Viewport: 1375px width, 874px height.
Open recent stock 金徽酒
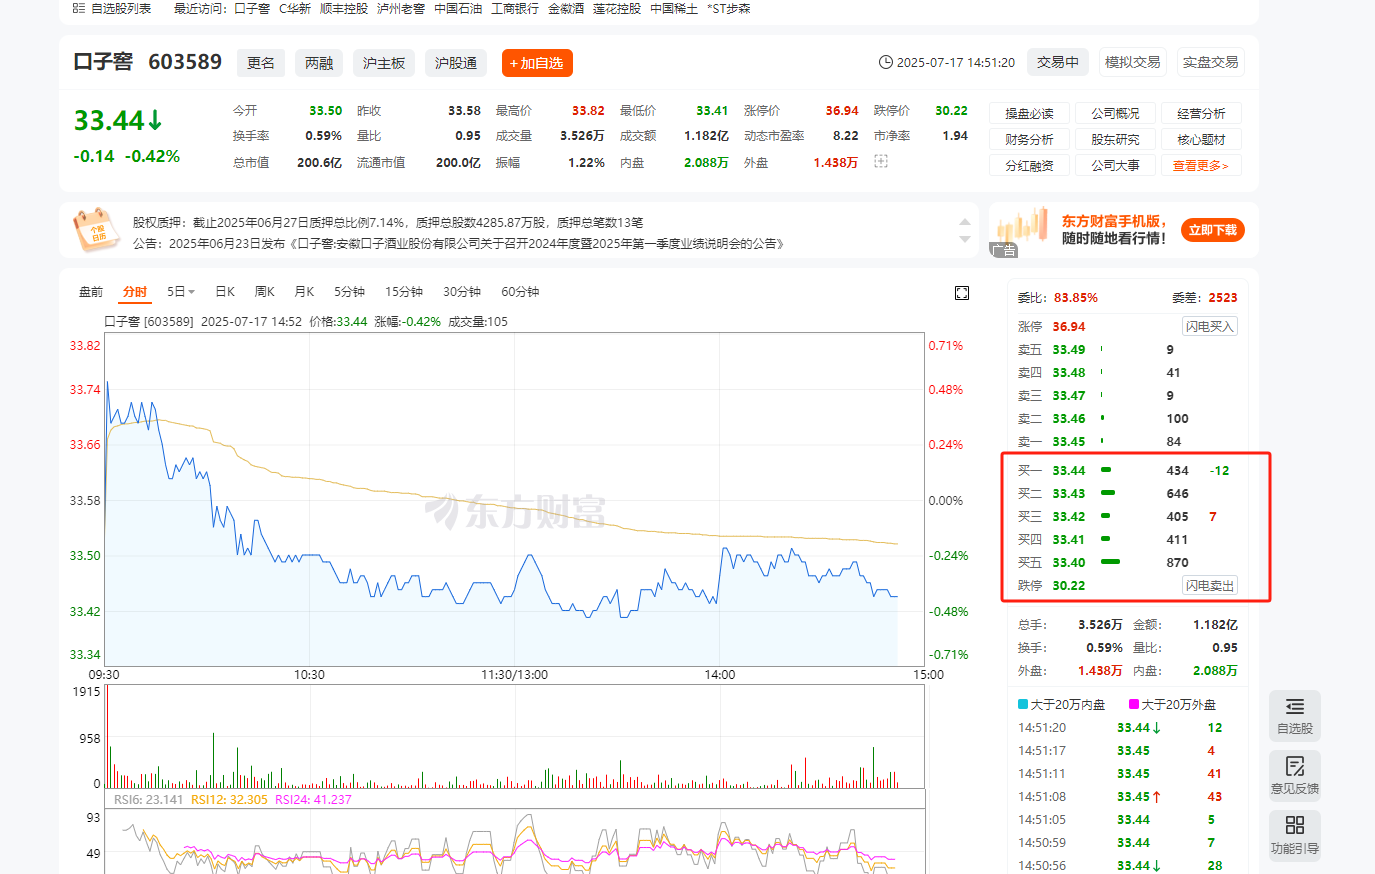coord(566,8)
